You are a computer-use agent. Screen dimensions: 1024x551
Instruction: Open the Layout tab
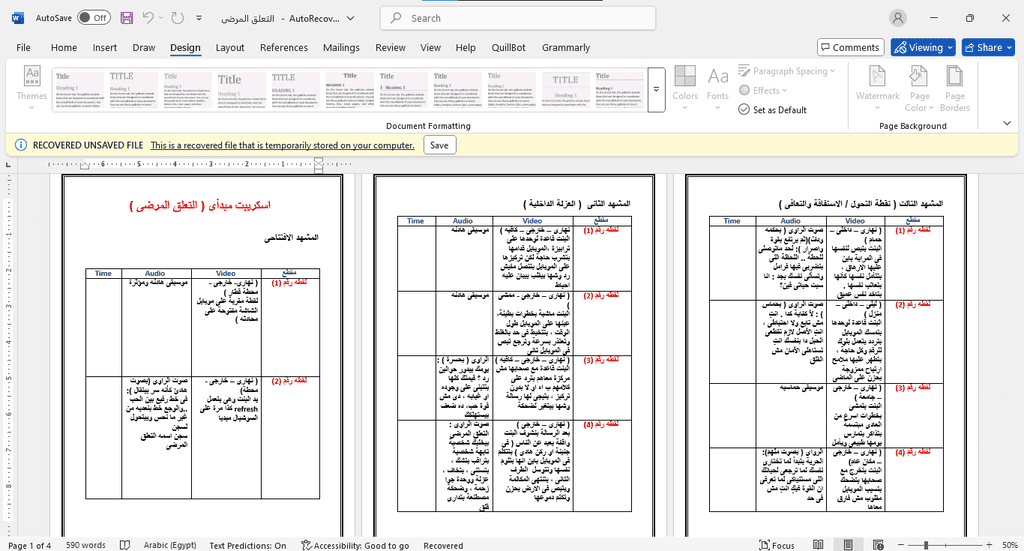(x=230, y=47)
